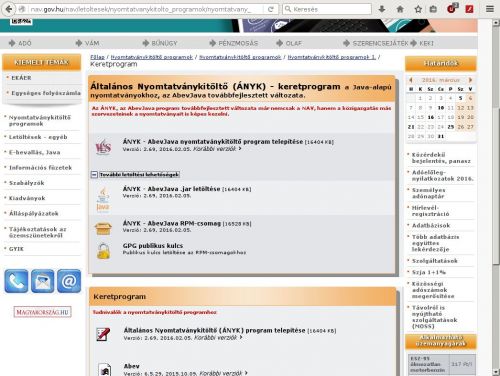
Task: Go to previous month in calendar
Action: [x=411, y=80]
